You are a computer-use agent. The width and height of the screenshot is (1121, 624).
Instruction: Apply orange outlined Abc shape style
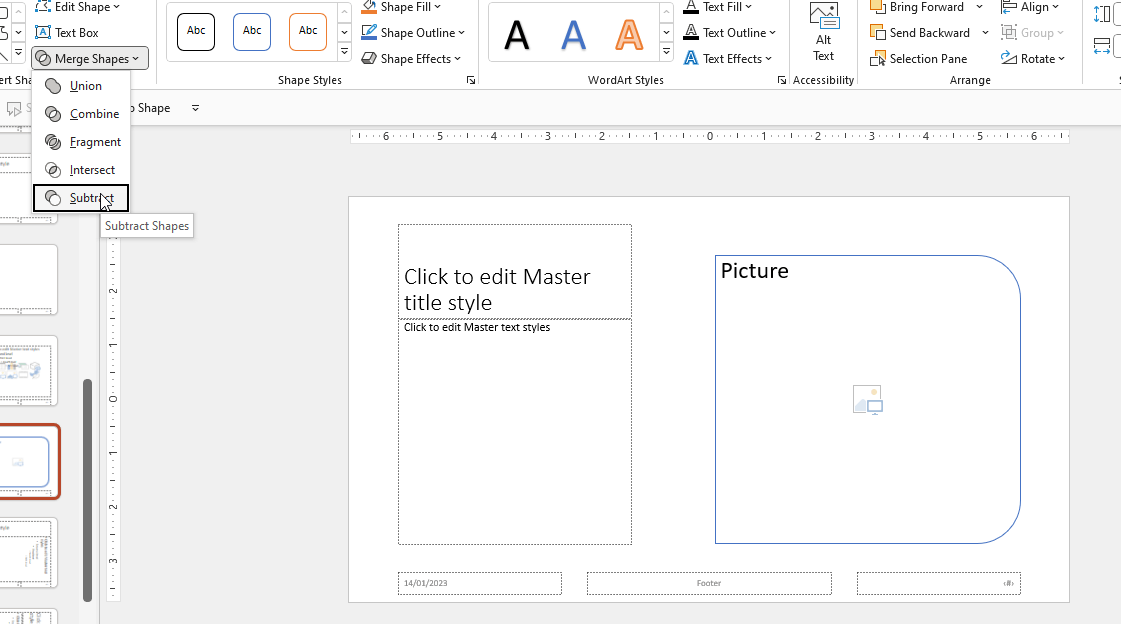(x=308, y=32)
